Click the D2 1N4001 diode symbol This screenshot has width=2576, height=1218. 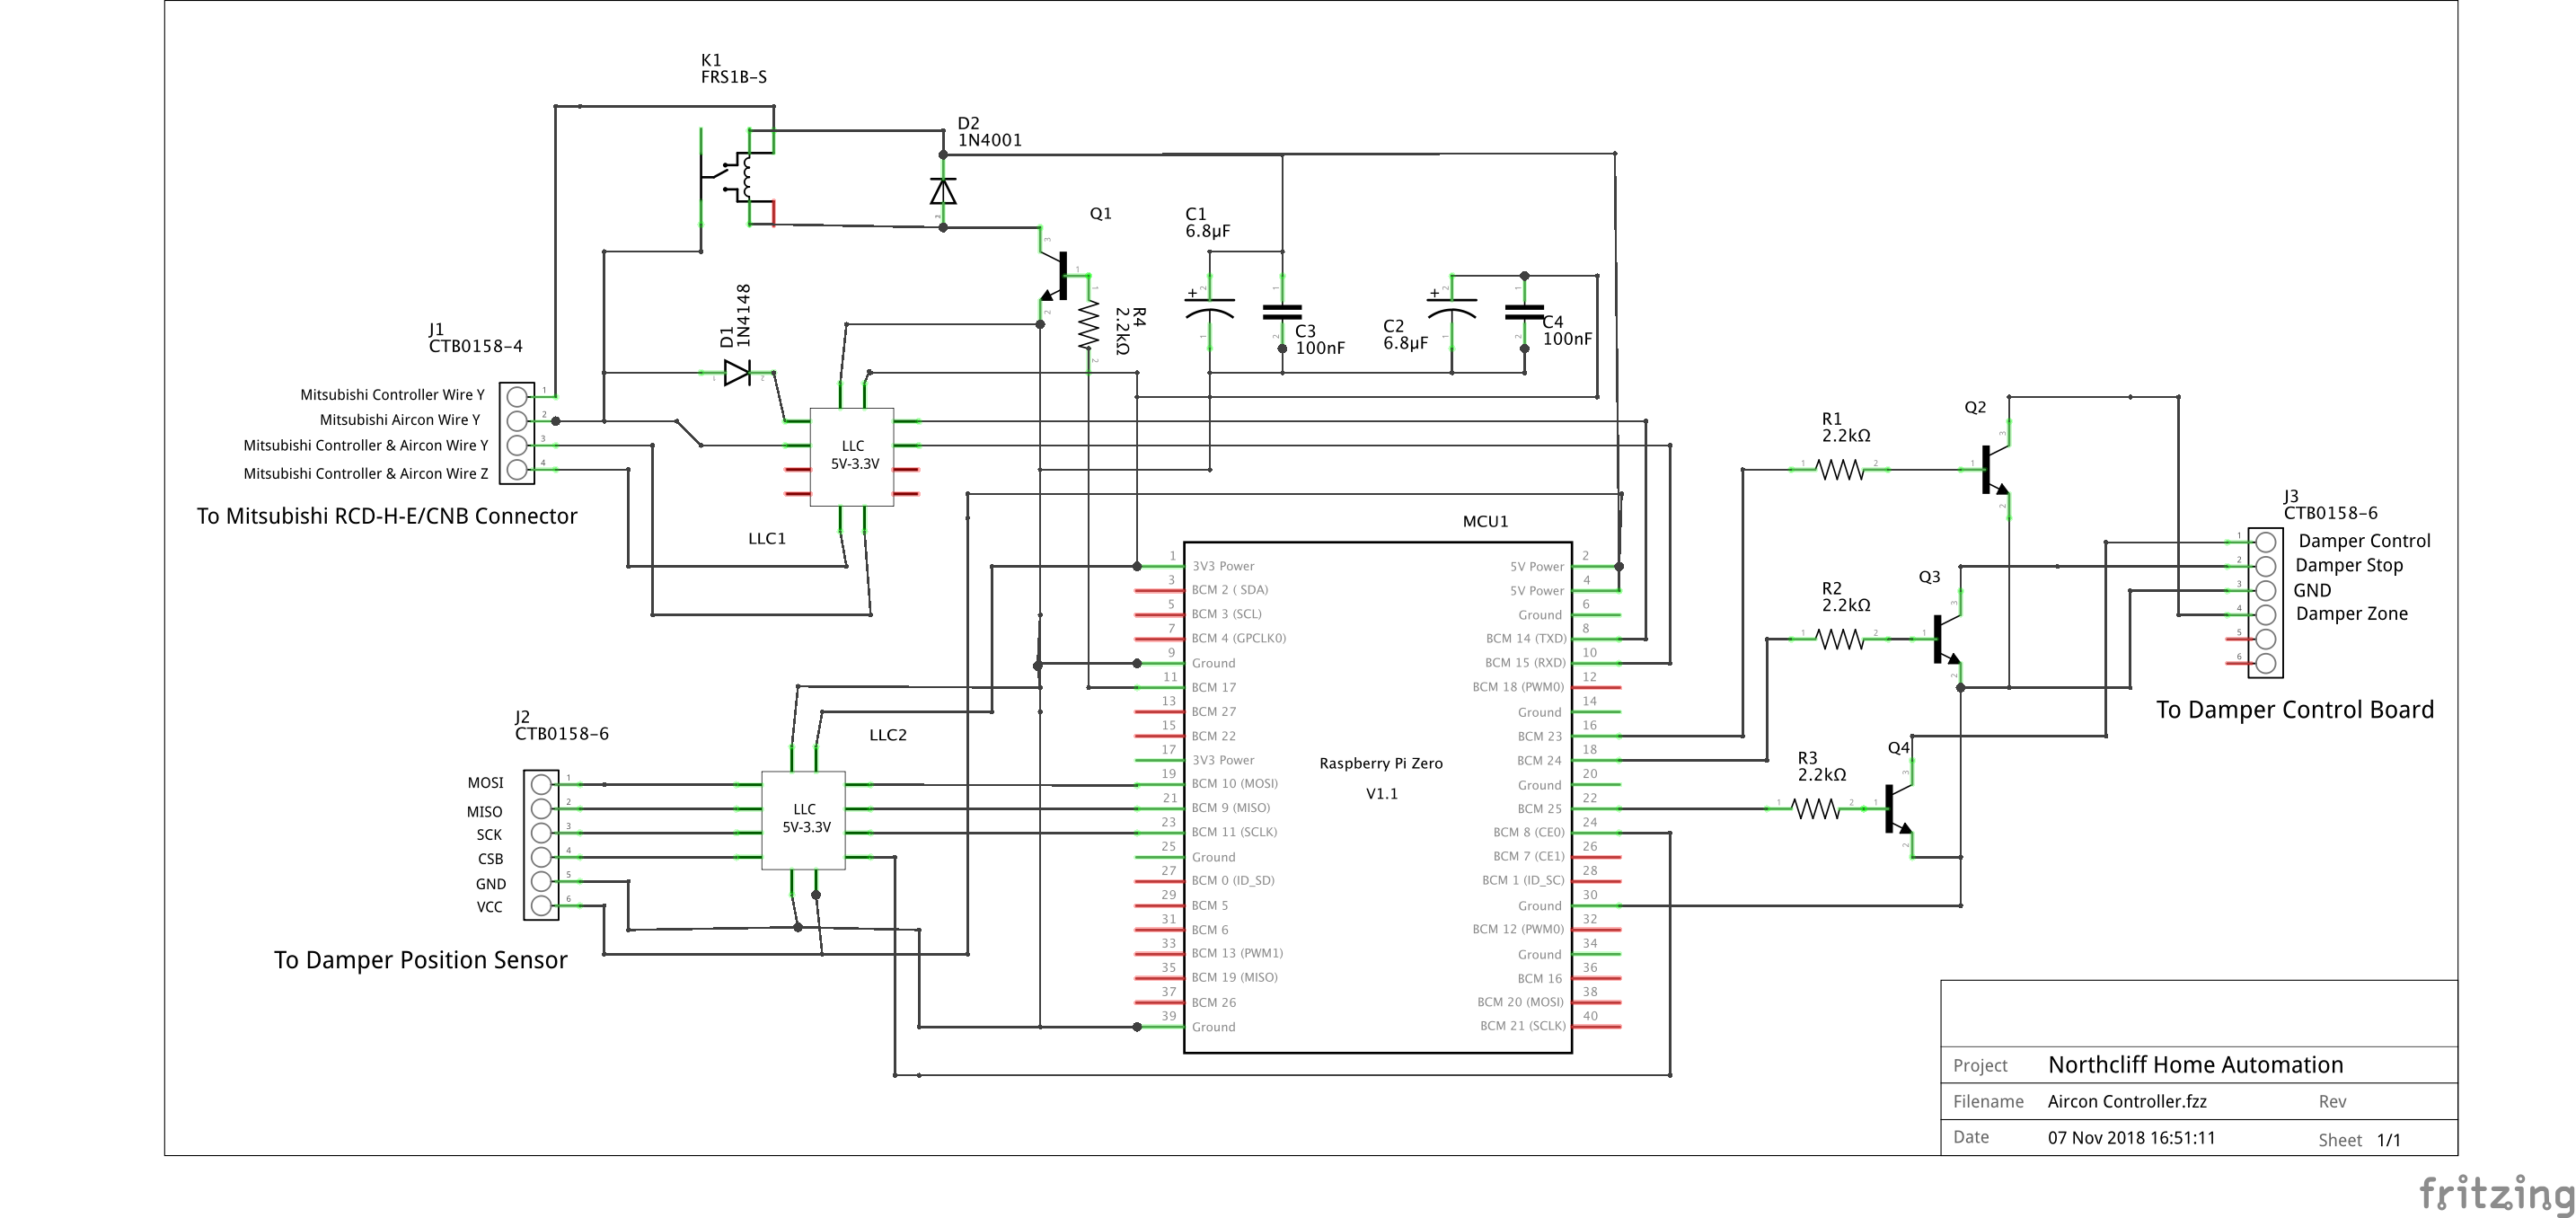[x=942, y=191]
